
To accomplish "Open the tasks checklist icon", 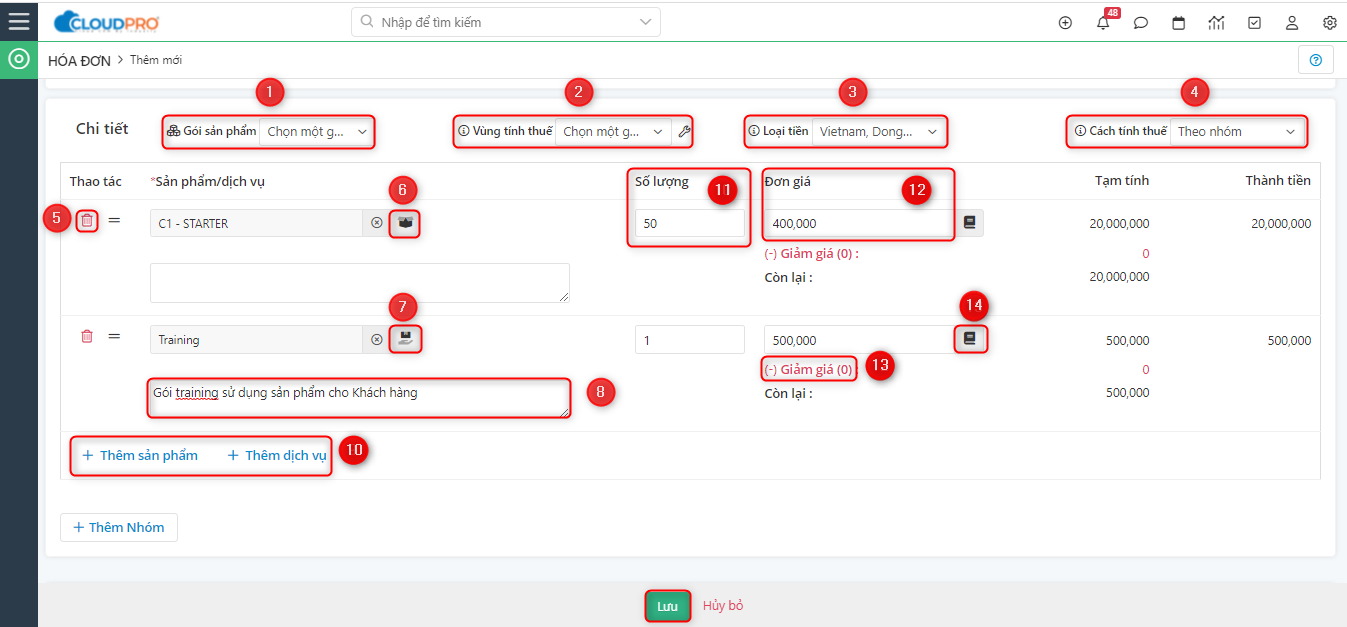I will (x=1254, y=23).
